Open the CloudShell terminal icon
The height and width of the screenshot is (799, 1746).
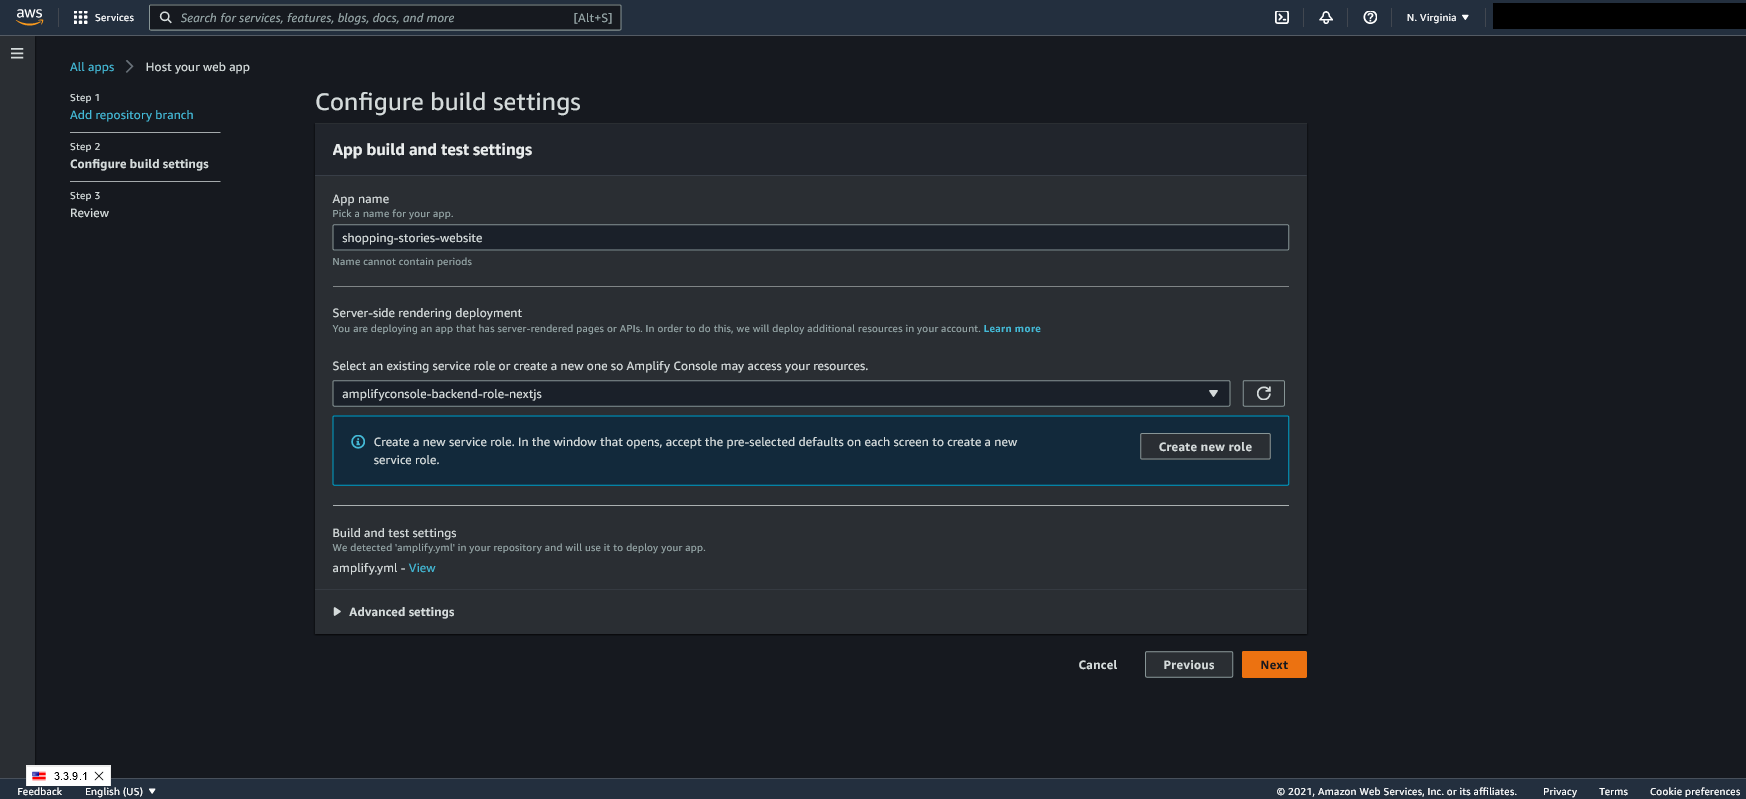(x=1282, y=17)
